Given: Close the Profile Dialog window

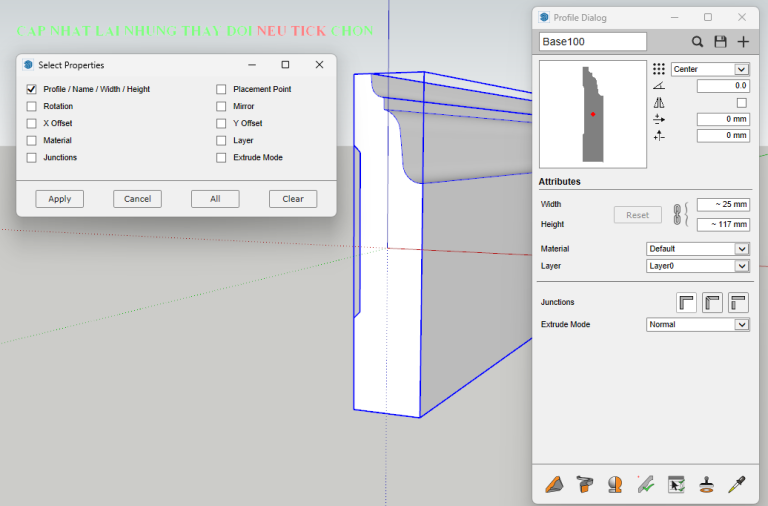Looking at the screenshot, I should [742, 17].
